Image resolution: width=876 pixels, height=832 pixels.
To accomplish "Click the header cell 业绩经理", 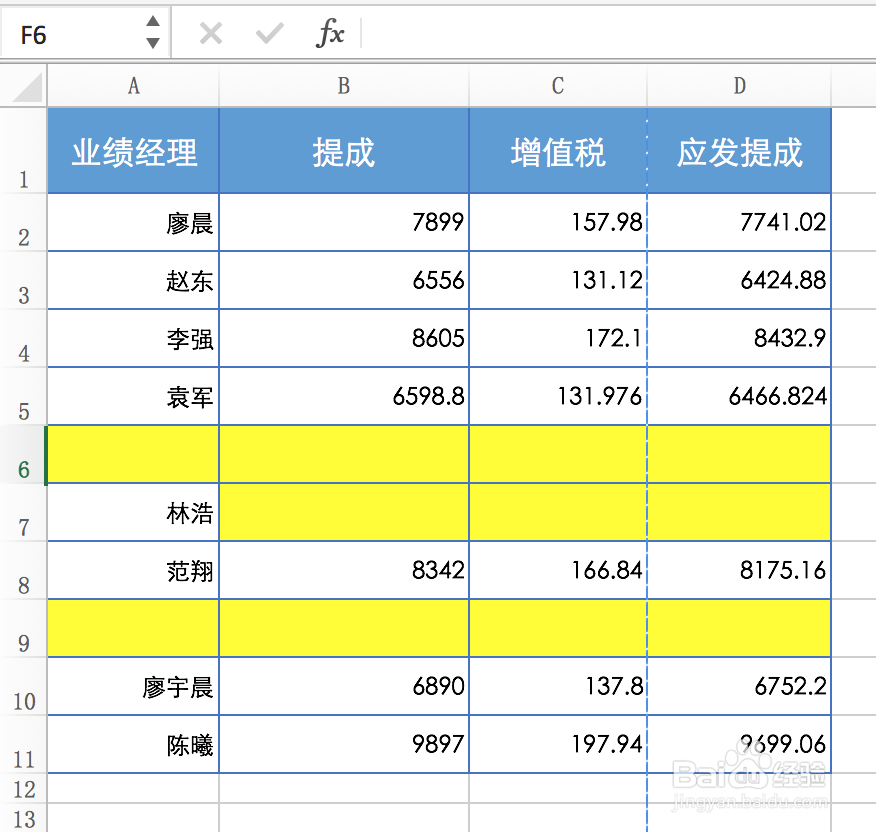I will click(x=133, y=150).
